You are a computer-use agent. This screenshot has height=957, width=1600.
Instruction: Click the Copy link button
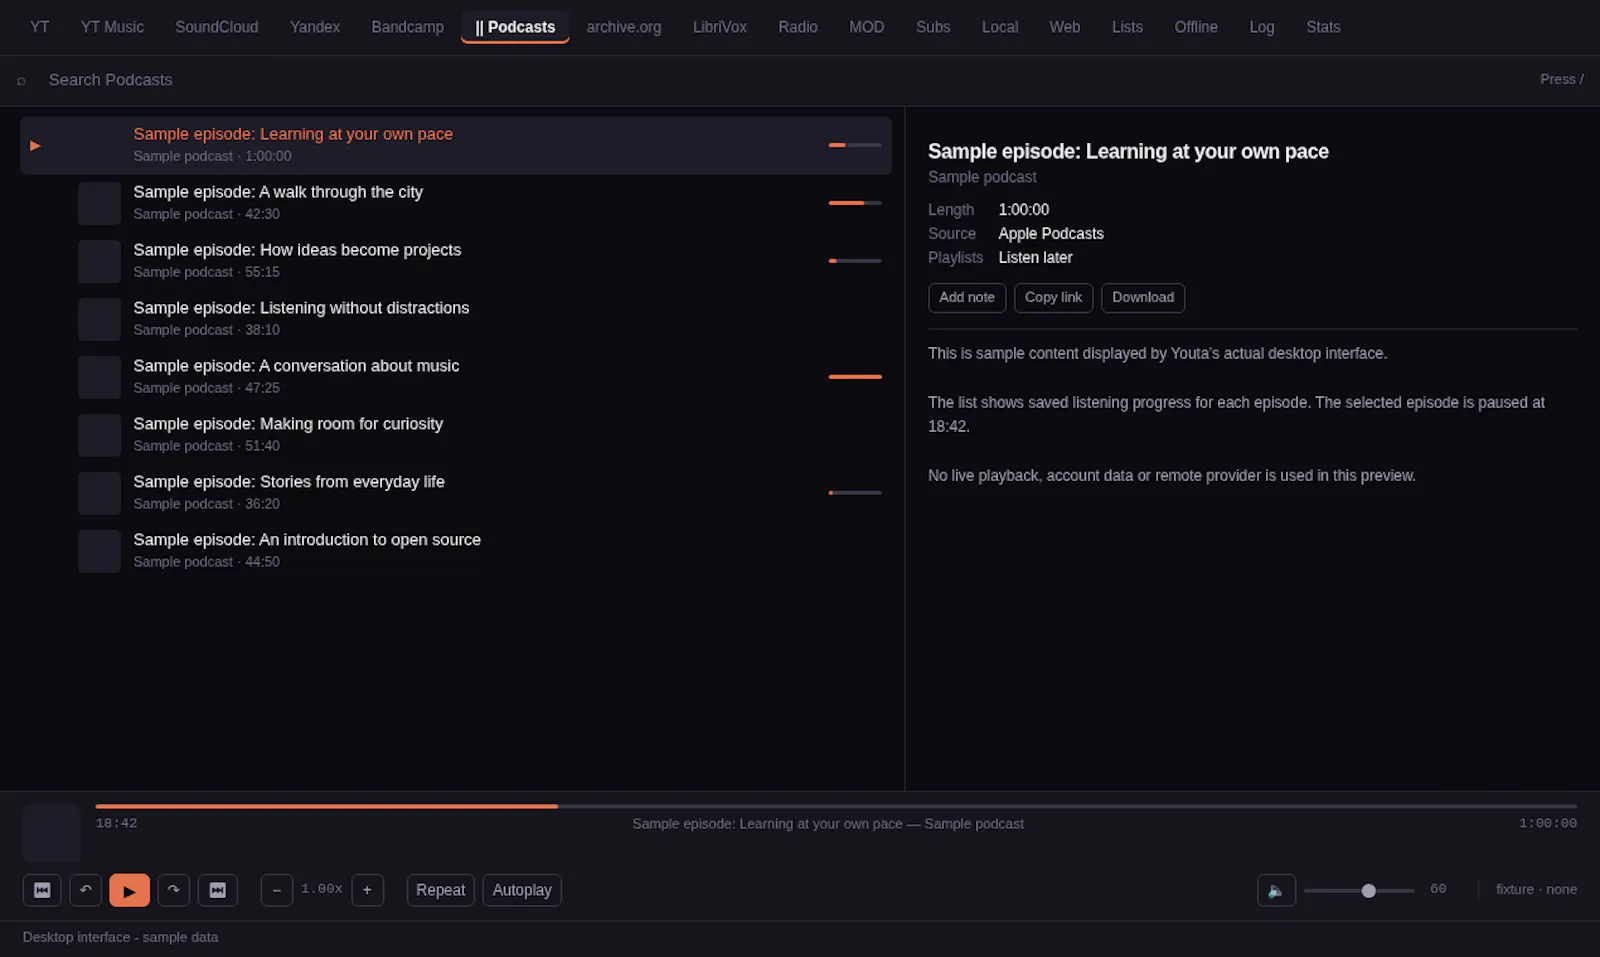1054,298
